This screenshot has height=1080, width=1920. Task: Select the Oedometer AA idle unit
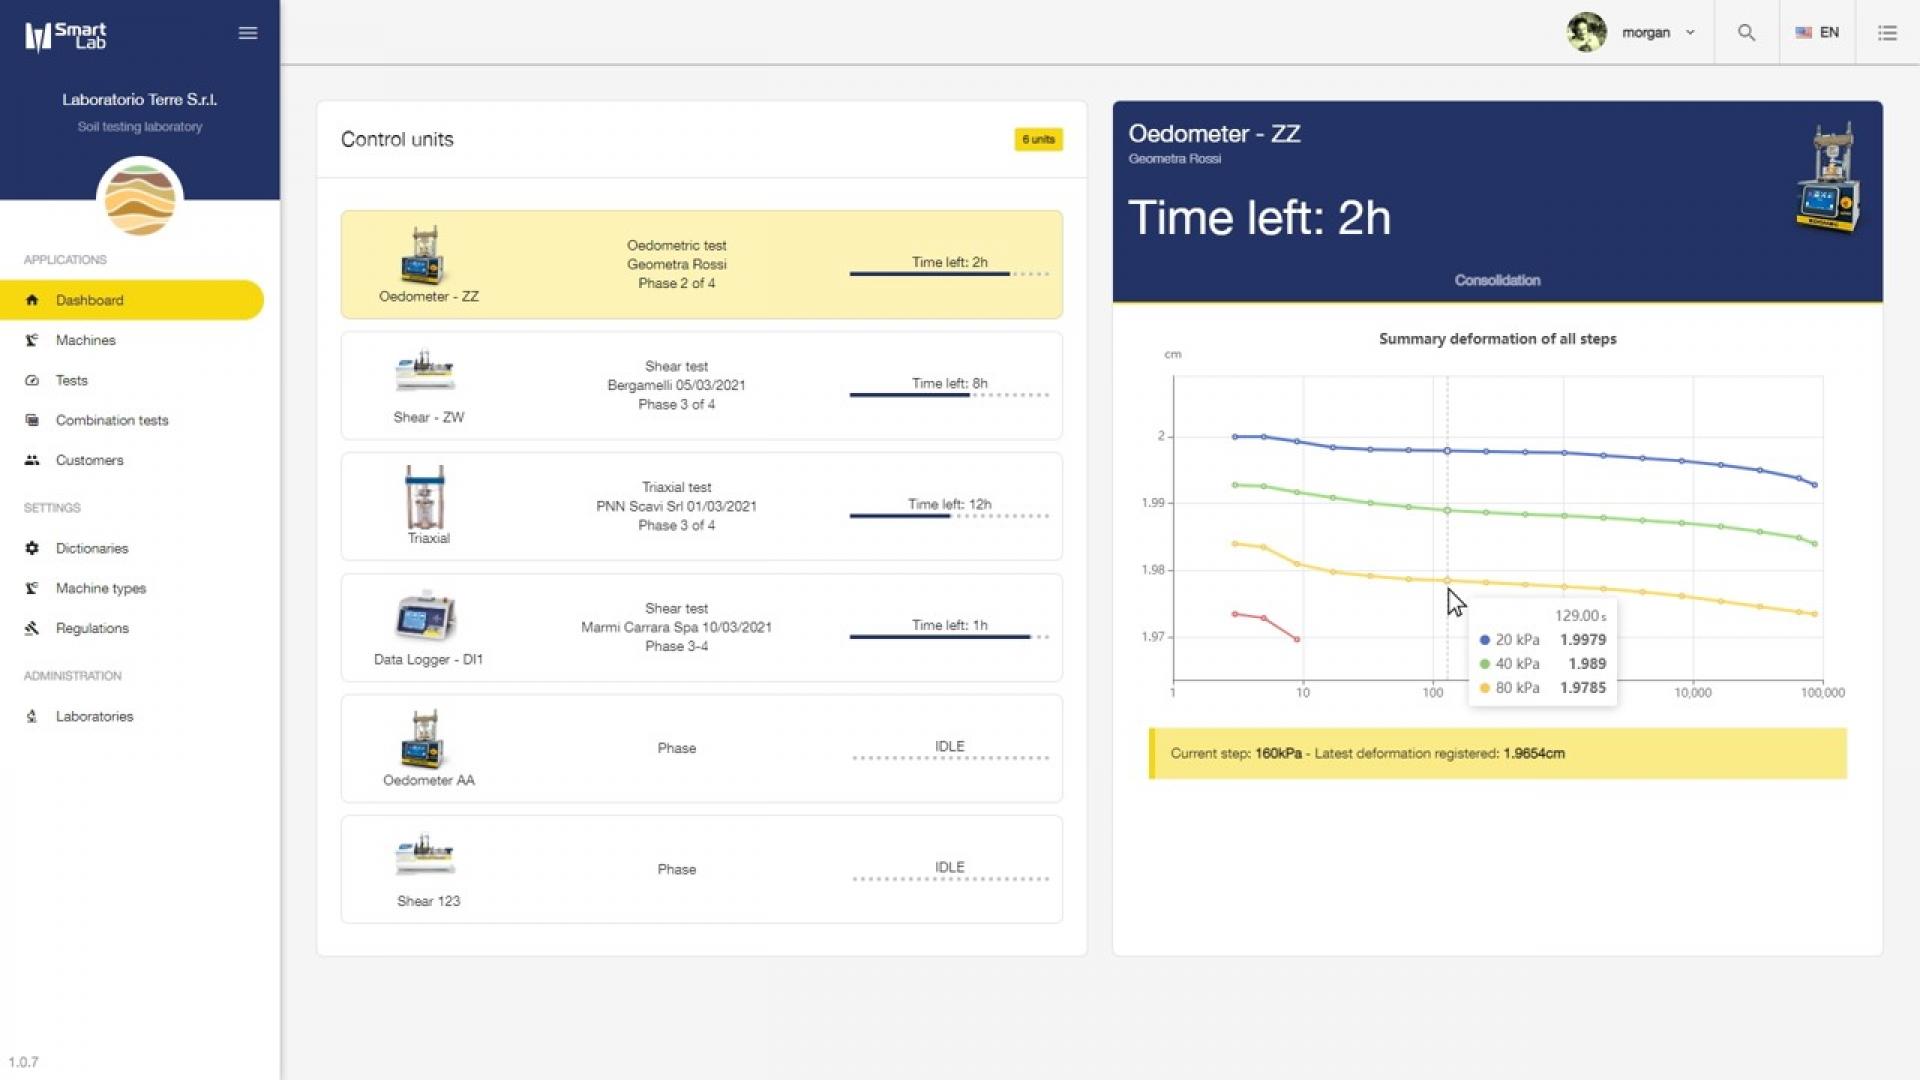click(701, 748)
